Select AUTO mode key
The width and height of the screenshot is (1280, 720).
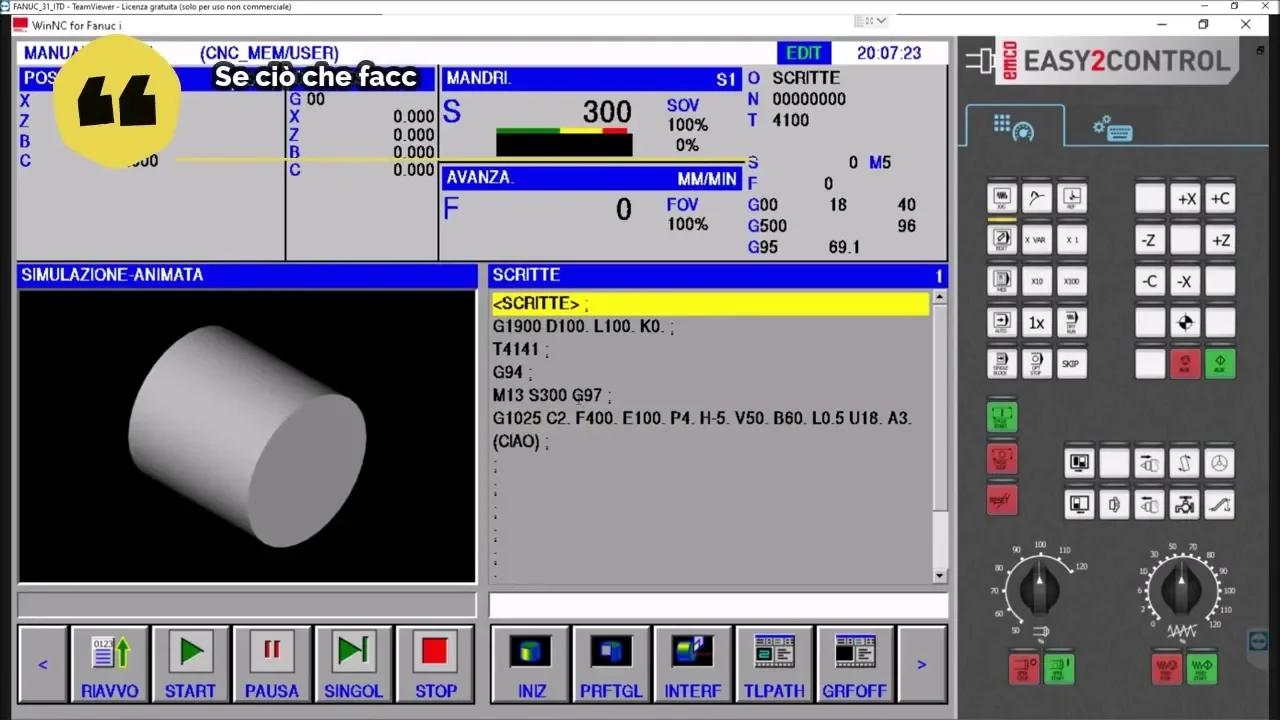(1001, 323)
